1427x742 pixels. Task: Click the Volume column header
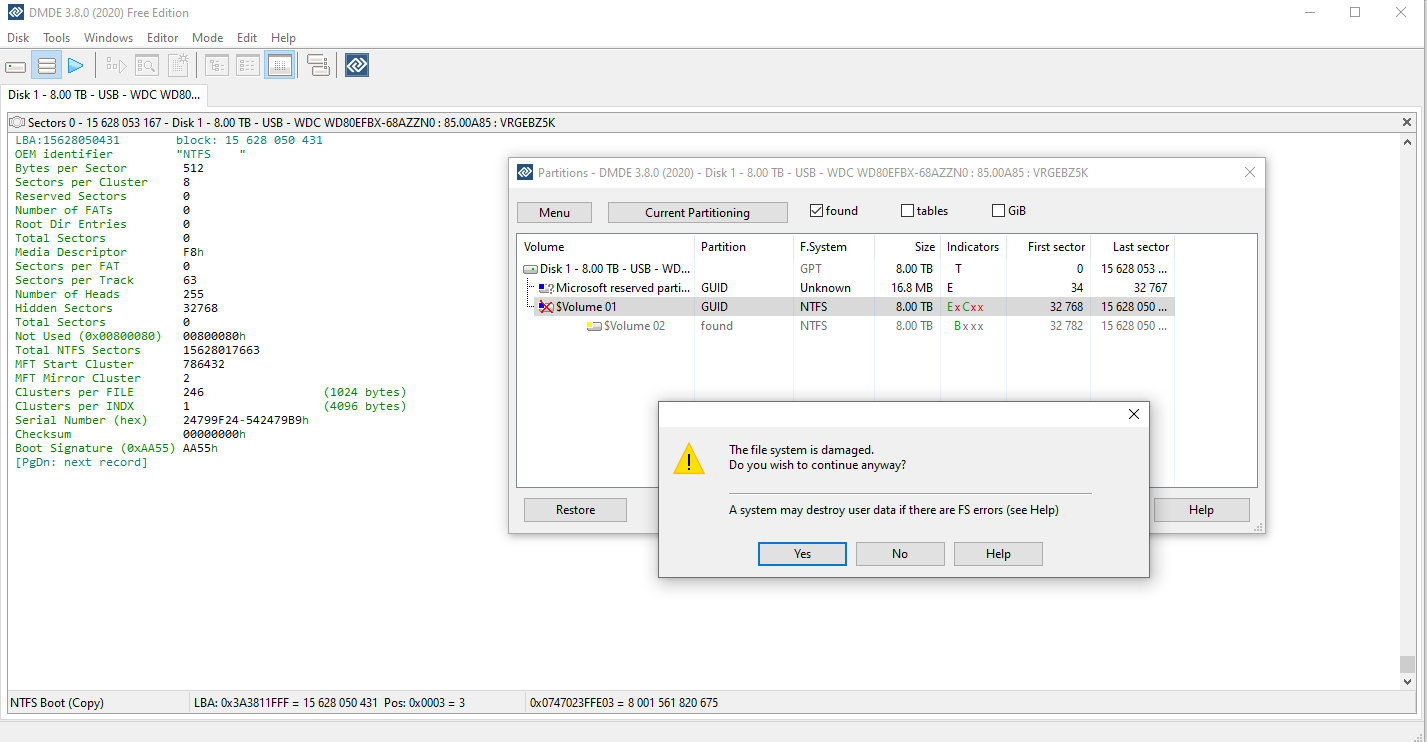click(x=606, y=247)
